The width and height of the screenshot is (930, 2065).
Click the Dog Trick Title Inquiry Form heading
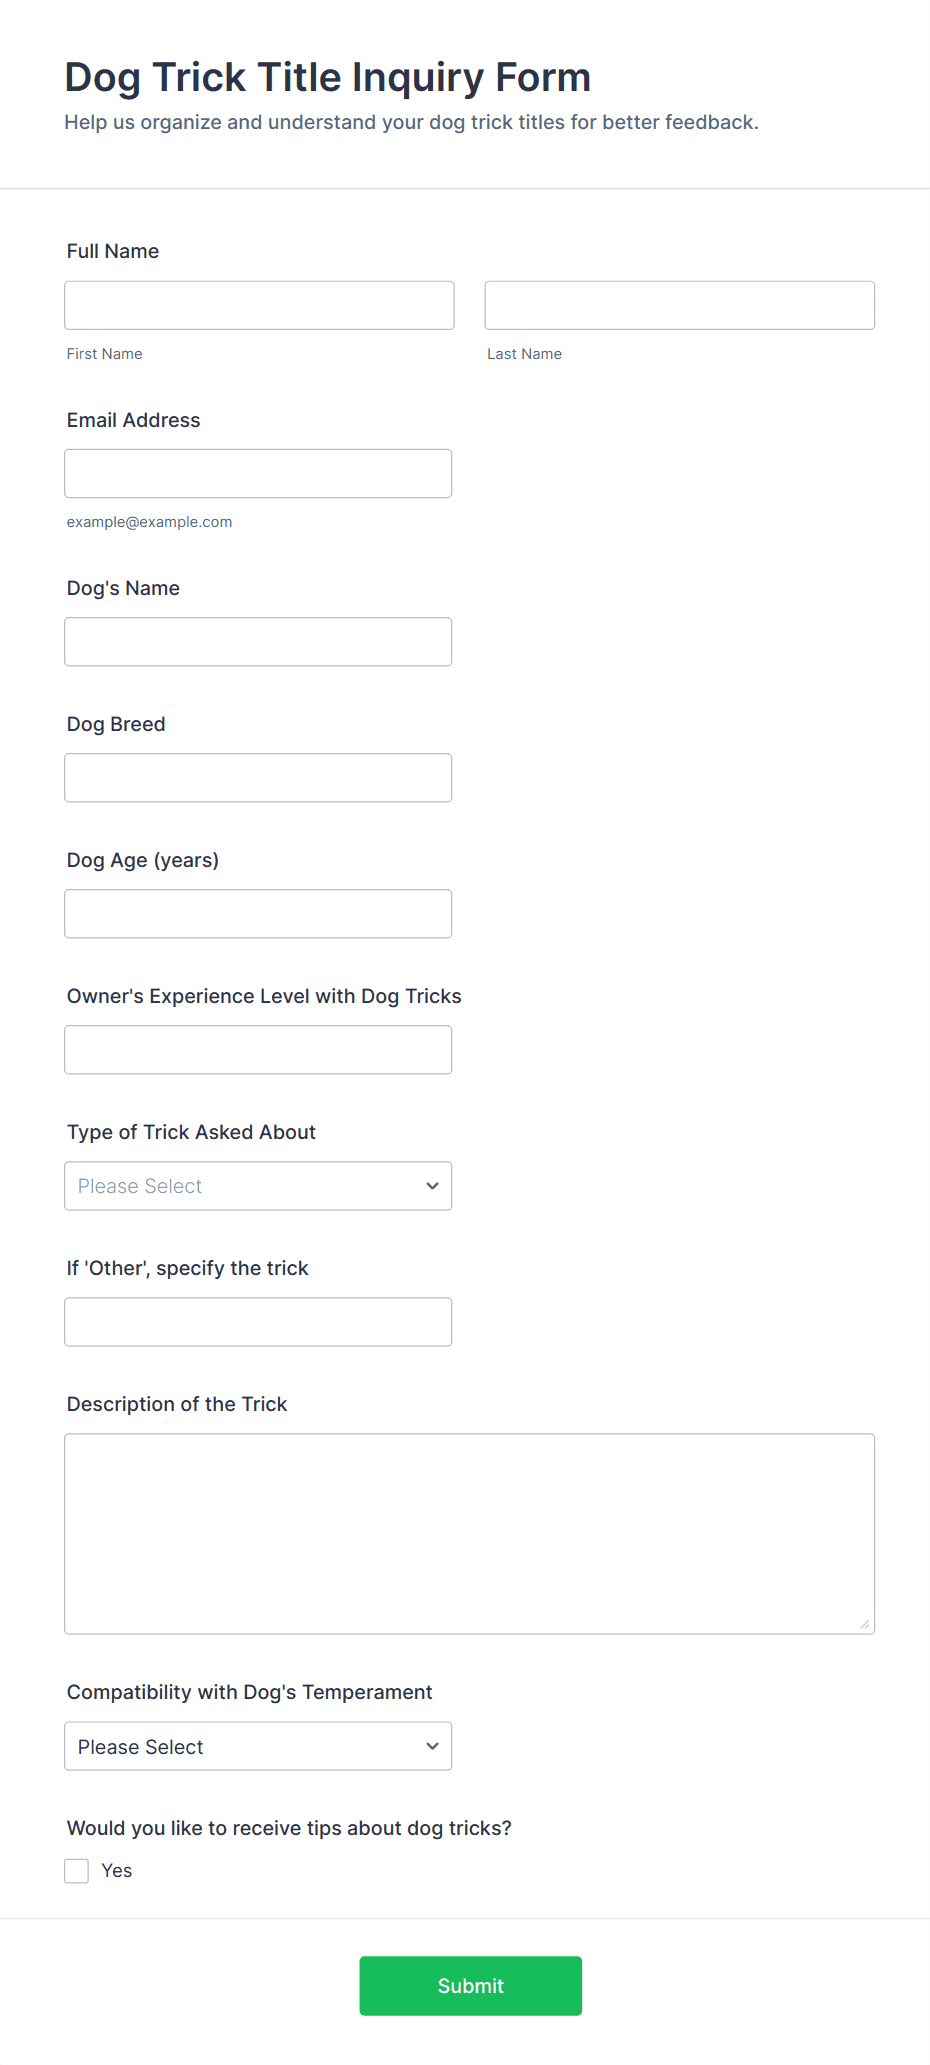[x=327, y=77]
